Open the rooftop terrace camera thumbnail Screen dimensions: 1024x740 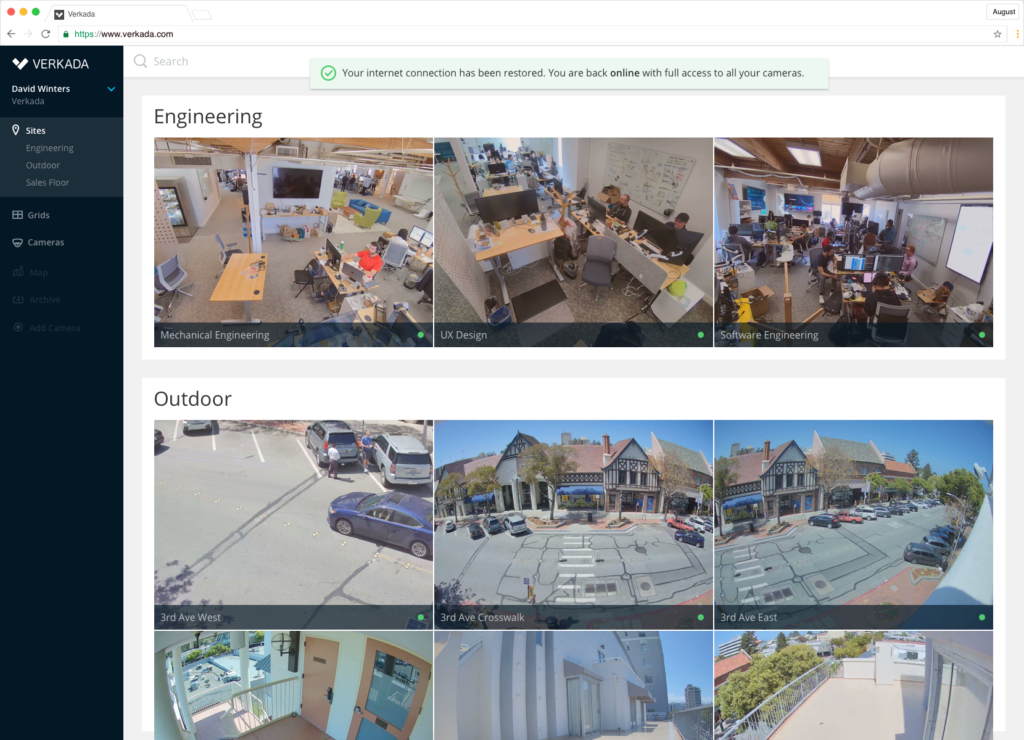854,685
